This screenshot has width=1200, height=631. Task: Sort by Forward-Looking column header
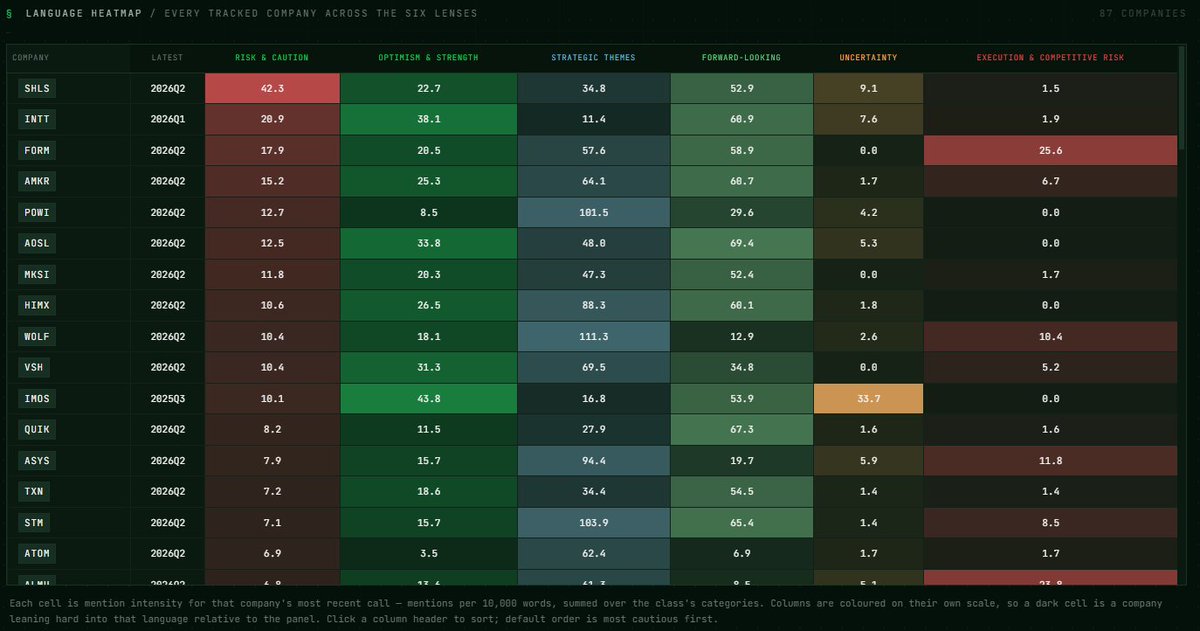coord(741,58)
